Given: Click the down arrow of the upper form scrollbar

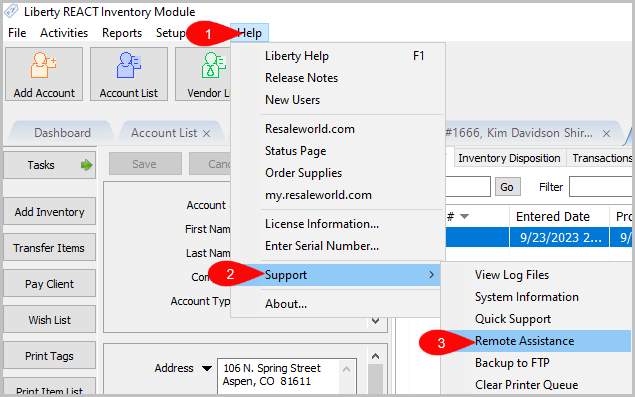Looking at the screenshot, I should pyautogui.click(x=375, y=321).
